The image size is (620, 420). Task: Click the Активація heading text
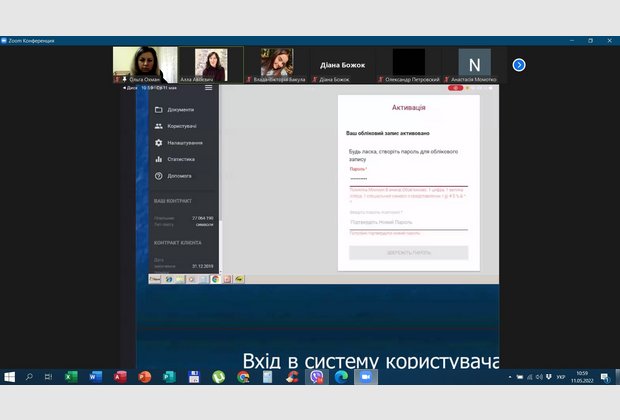(x=408, y=108)
